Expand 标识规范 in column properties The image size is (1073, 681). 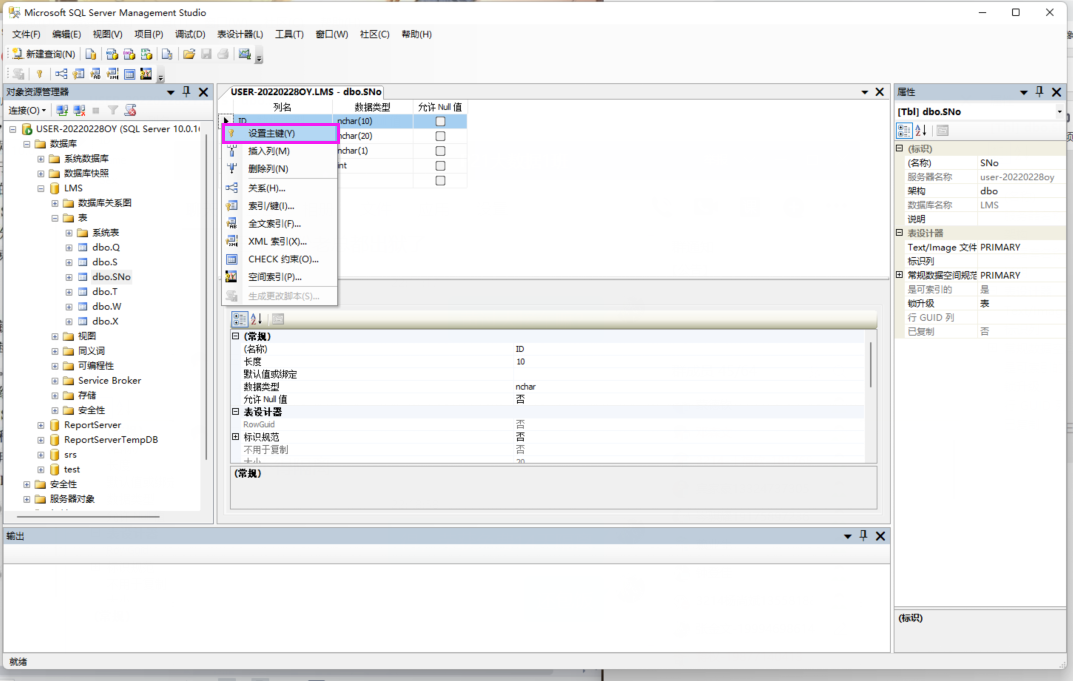click(235, 437)
